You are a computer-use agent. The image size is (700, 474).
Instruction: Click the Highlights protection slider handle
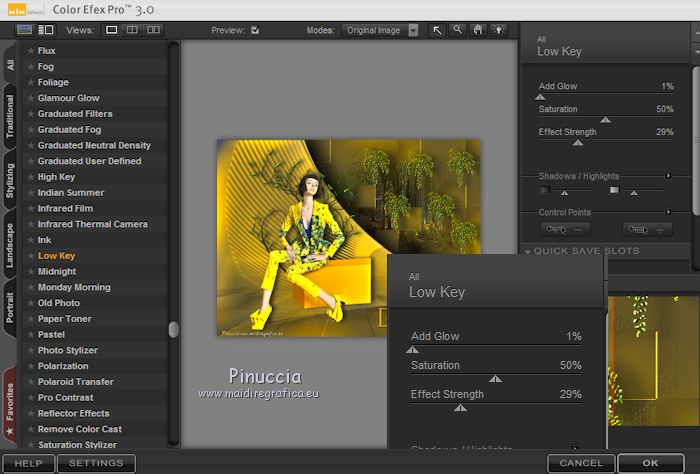(x=633, y=193)
